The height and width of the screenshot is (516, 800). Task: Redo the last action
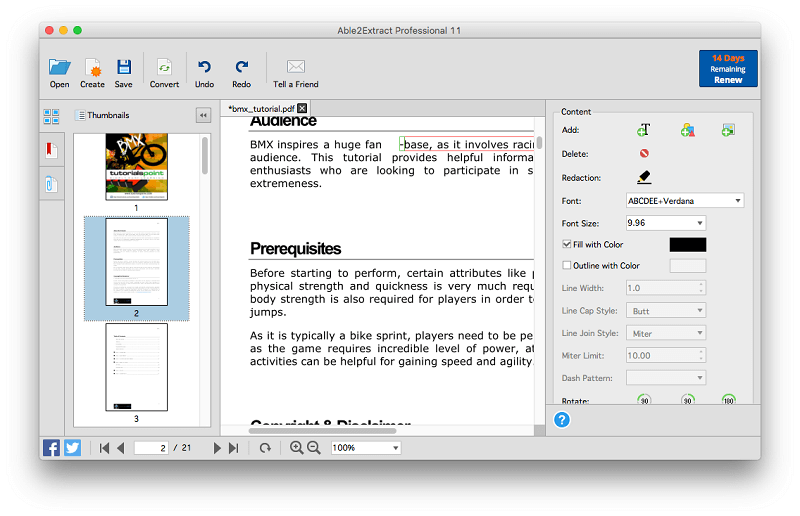point(241,67)
